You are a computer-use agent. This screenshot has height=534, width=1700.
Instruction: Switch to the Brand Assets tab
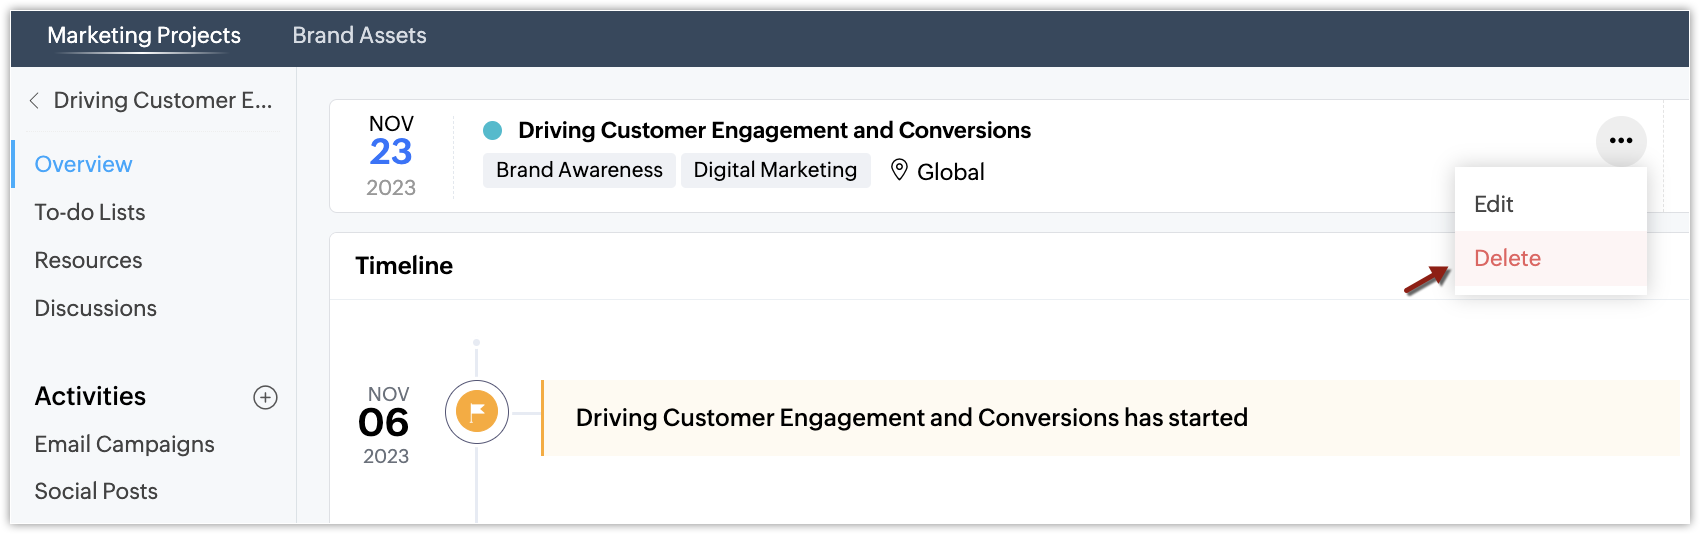click(x=359, y=35)
